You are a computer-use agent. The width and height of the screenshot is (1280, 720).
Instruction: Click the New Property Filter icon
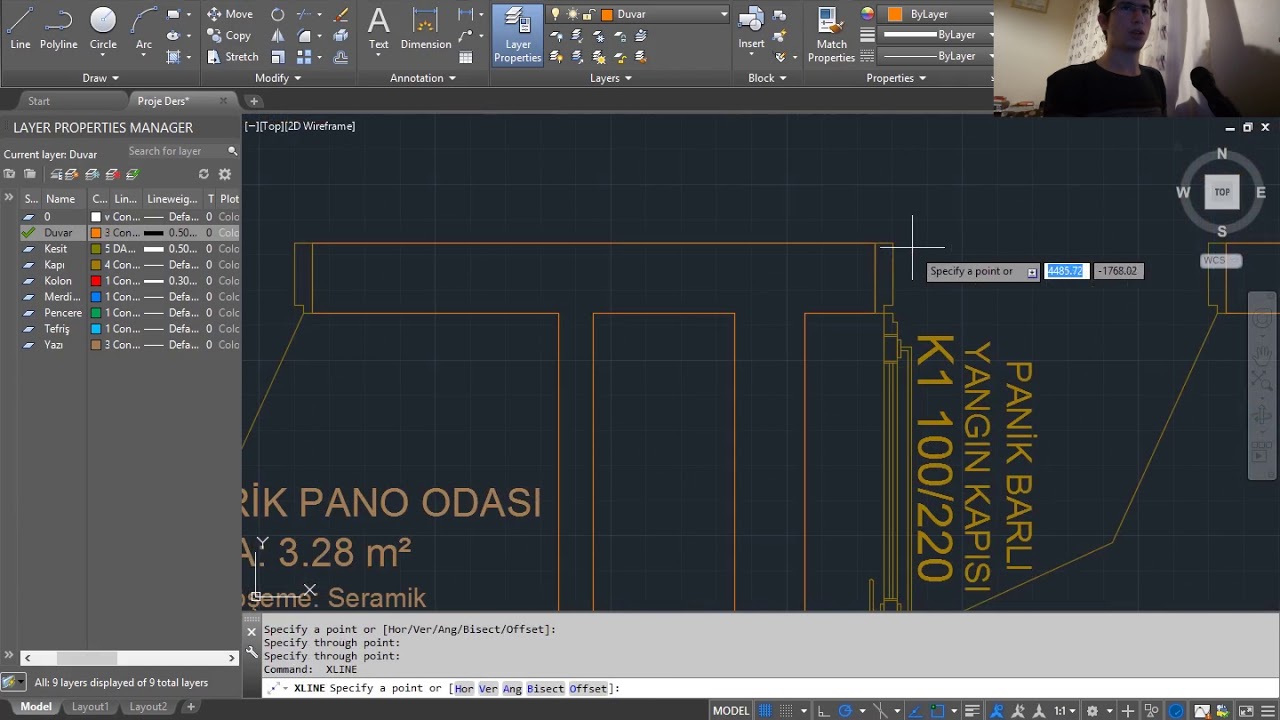10,174
